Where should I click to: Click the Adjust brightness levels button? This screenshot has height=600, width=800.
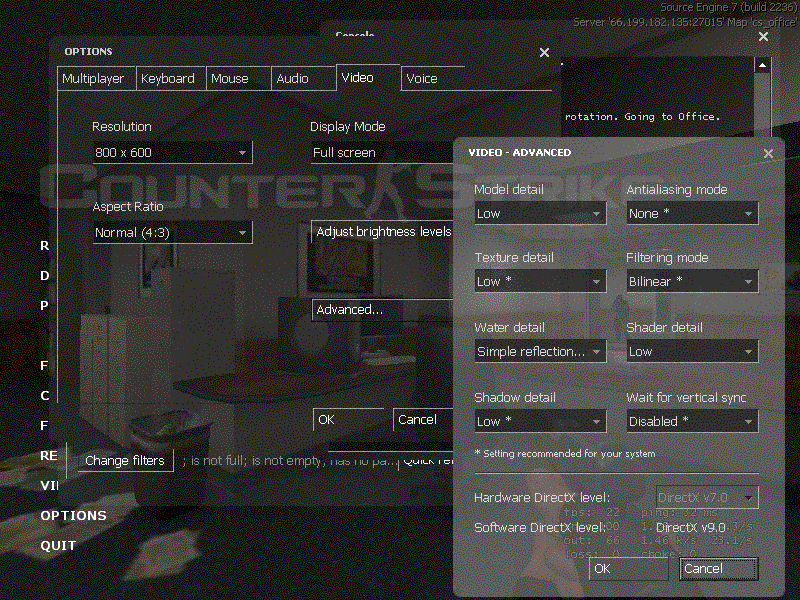(x=382, y=232)
